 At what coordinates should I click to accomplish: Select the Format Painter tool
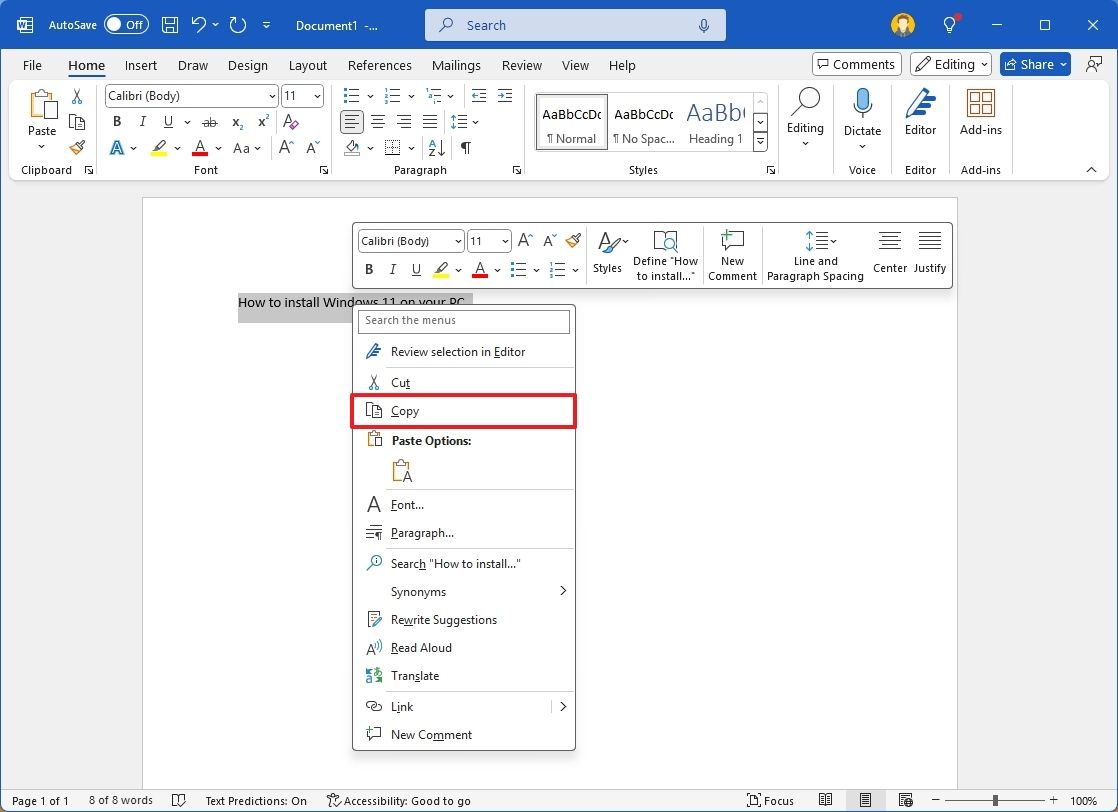[x=77, y=147]
